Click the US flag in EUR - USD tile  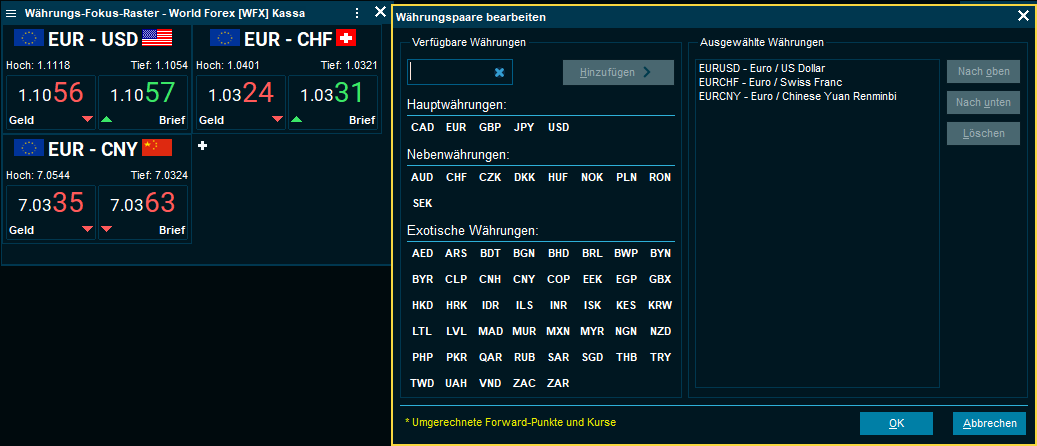tap(157, 38)
